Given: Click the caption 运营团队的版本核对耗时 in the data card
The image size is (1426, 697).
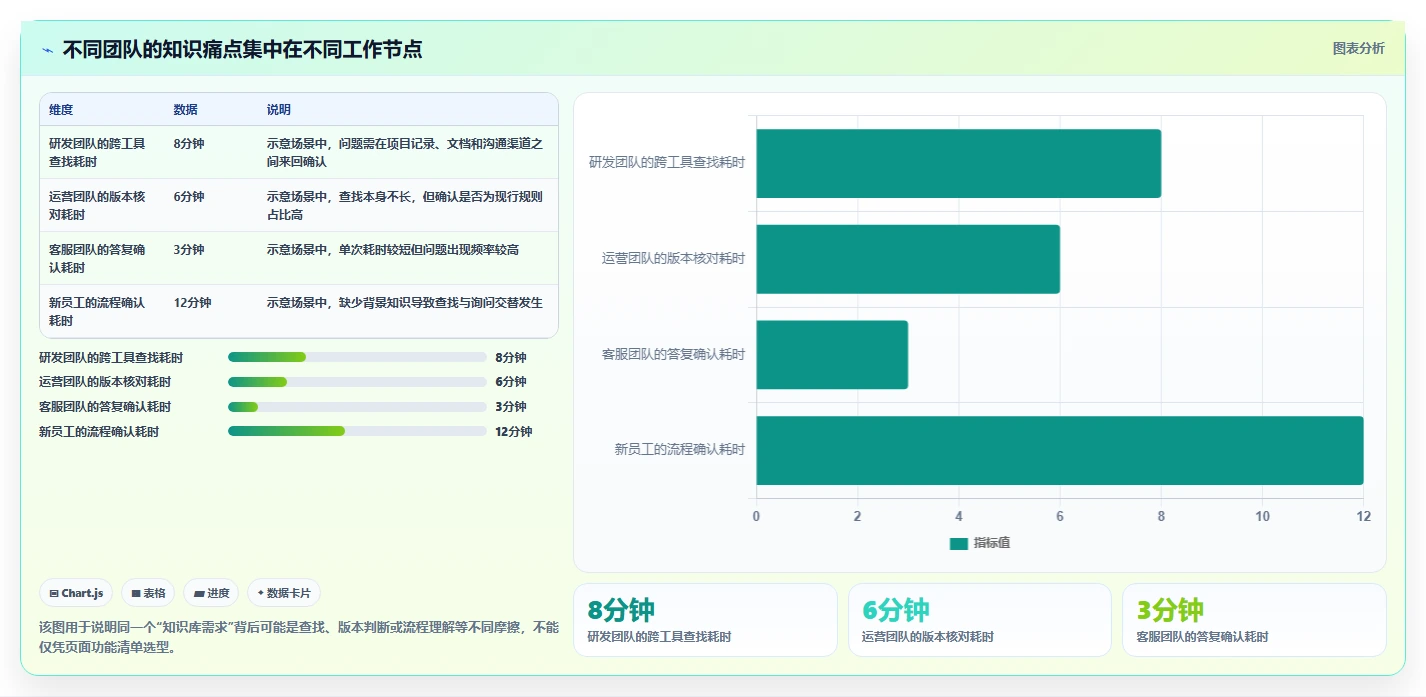Looking at the screenshot, I should pyautogui.click(x=928, y=637).
